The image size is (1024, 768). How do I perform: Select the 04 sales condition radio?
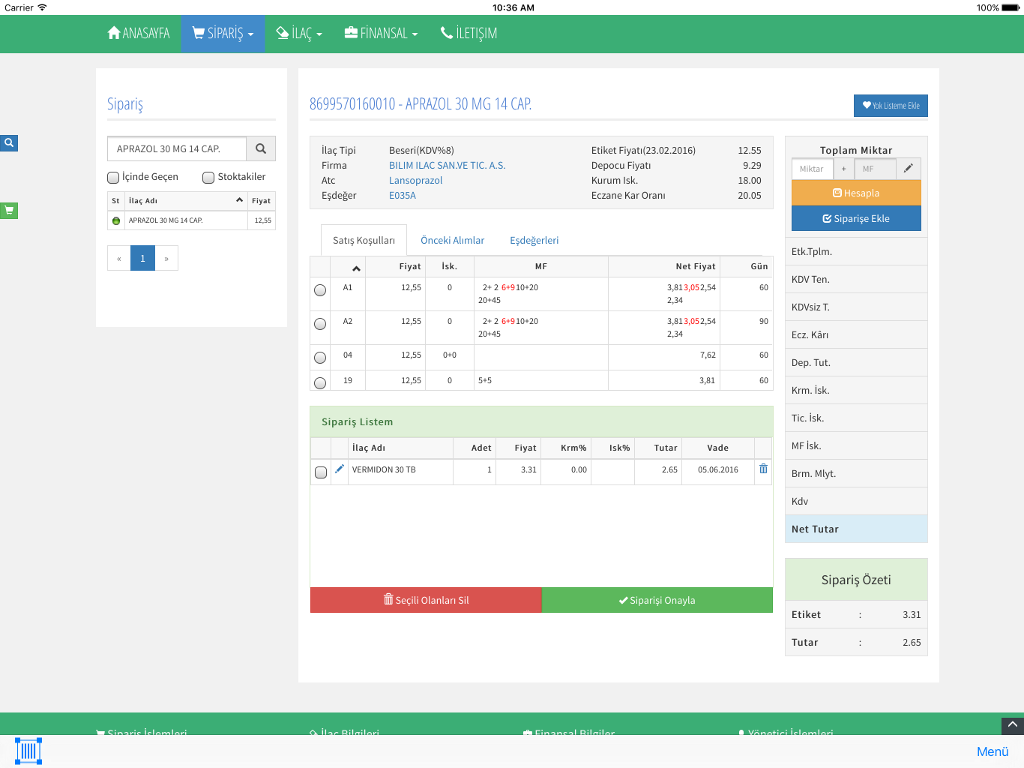[x=320, y=358]
